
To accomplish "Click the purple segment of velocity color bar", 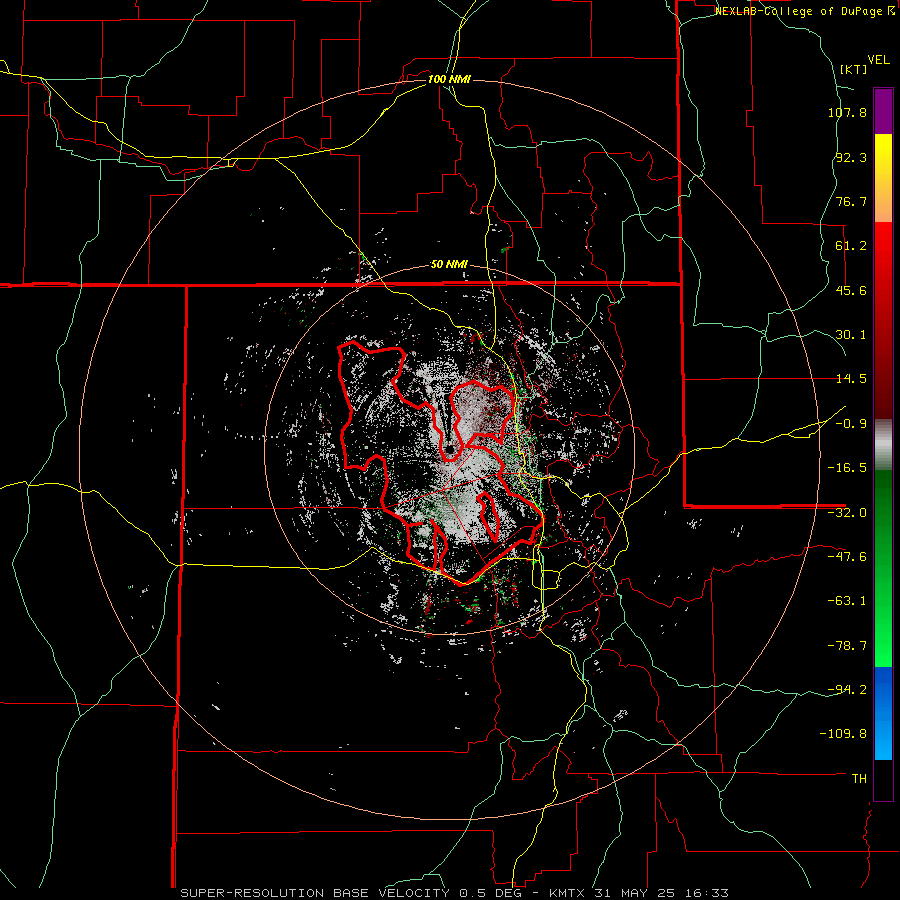I will [x=883, y=111].
